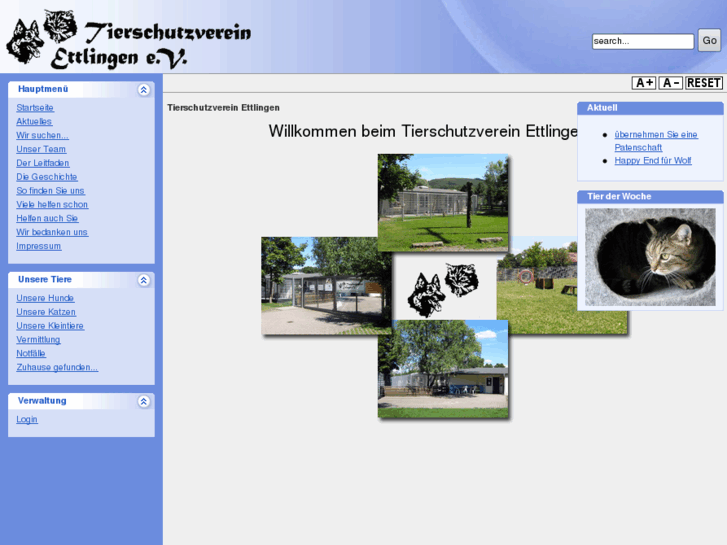Click the Tierschutzverein Ettlingen logo in header
The height and width of the screenshot is (545, 727).
click(128, 39)
